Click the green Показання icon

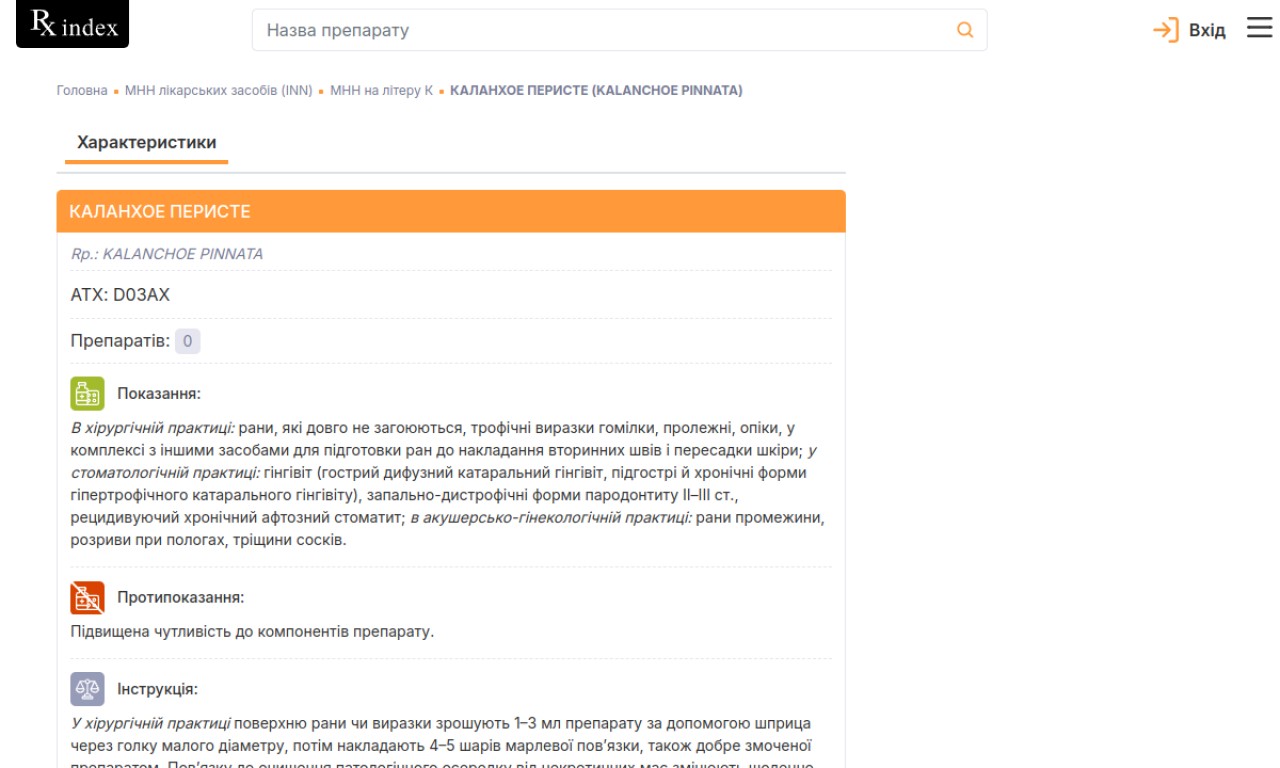coord(87,393)
